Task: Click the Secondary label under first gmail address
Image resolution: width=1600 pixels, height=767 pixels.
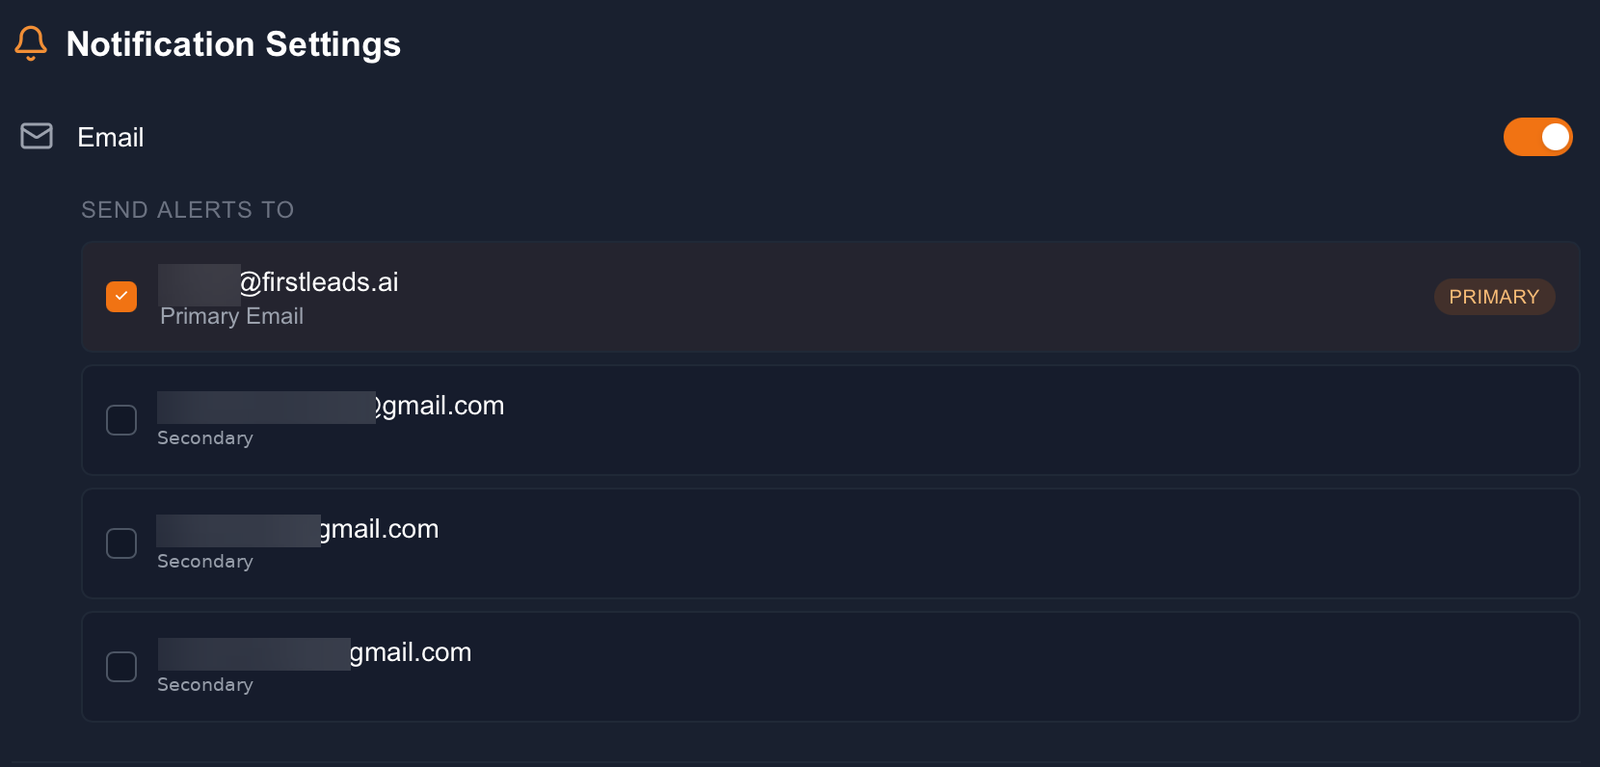Action: pos(205,438)
